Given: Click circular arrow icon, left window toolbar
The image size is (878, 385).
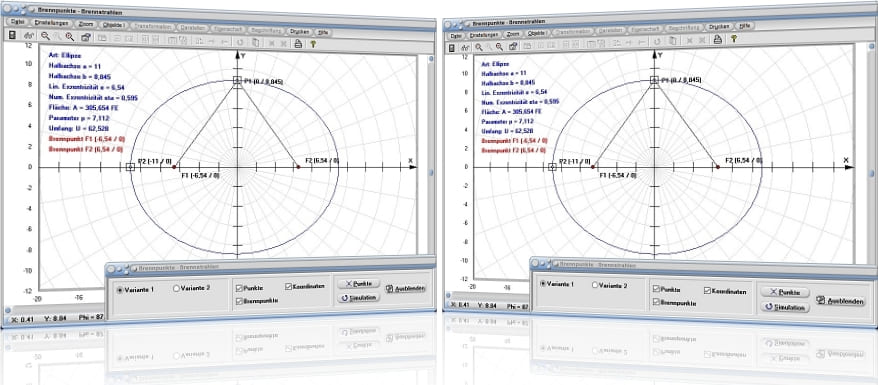Looking at the screenshot, I should [x=240, y=42].
